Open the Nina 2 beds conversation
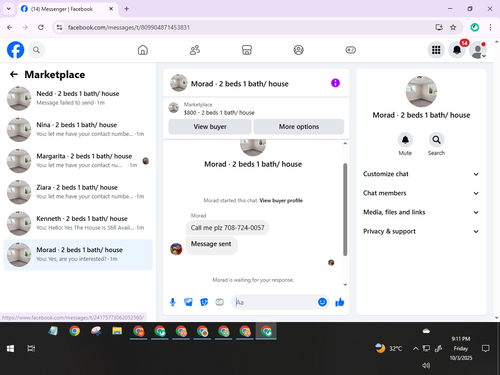This screenshot has height=375, width=500. point(78,129)
